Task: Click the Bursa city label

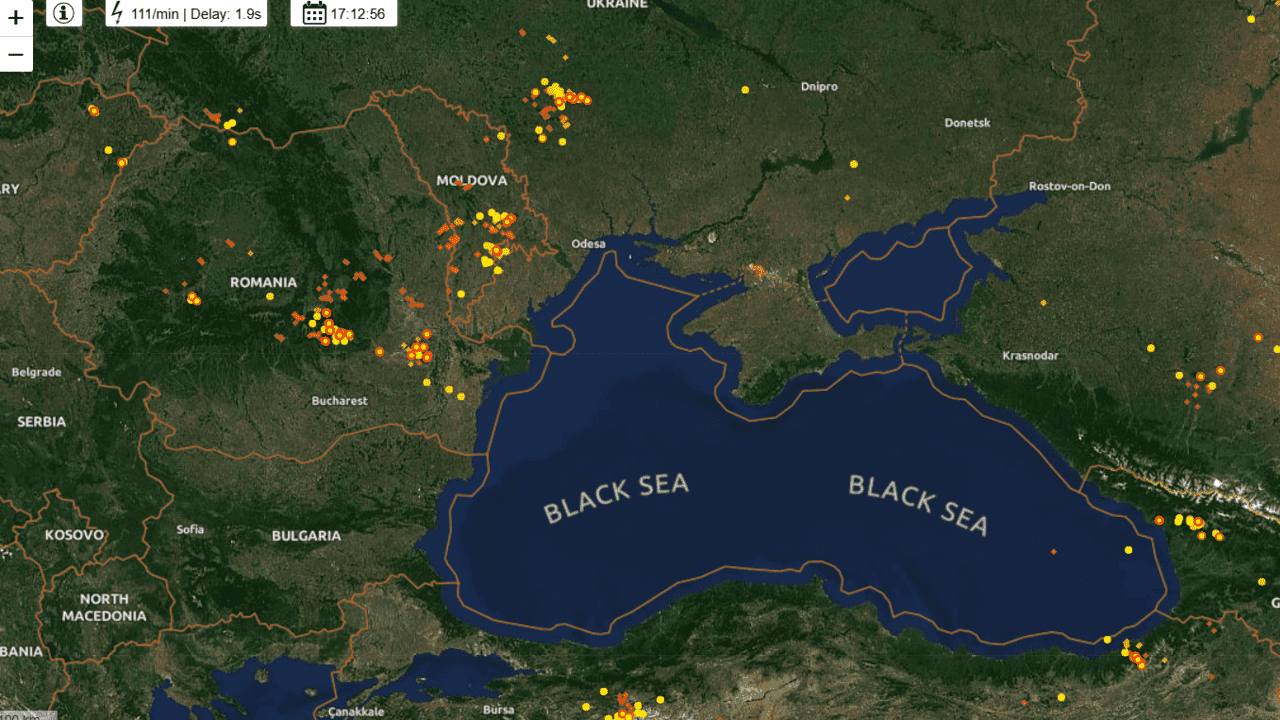Action: point(498,710)
